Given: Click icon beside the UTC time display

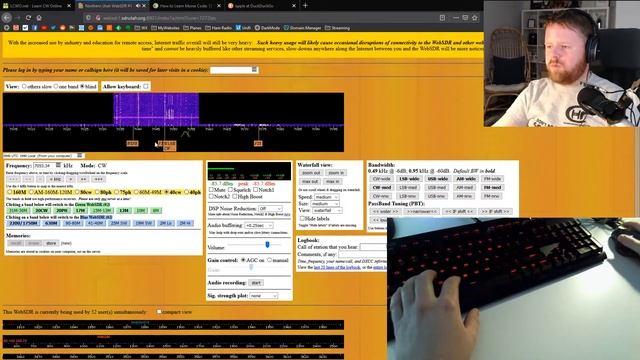Looking at the screenshot, I should point(80,156).
